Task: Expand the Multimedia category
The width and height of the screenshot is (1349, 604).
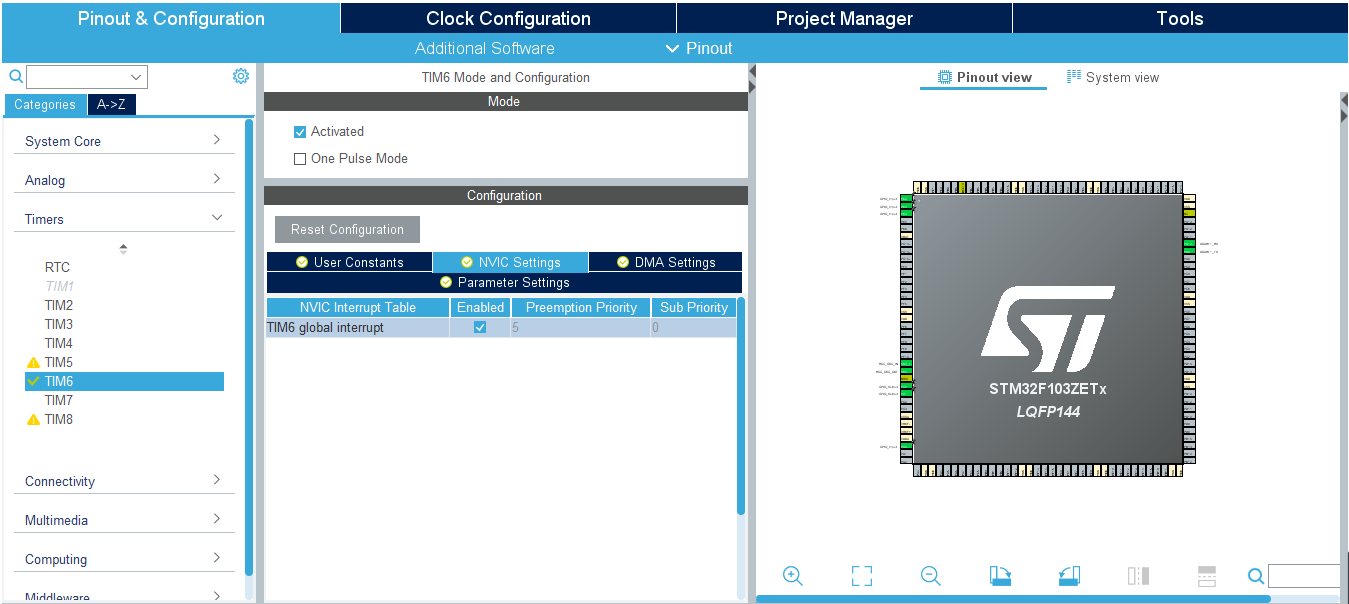Action: 124,520
